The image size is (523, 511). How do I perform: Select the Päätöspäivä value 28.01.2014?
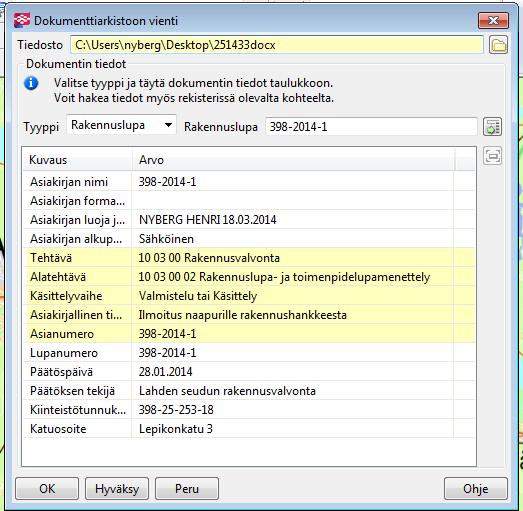(165, 372)
